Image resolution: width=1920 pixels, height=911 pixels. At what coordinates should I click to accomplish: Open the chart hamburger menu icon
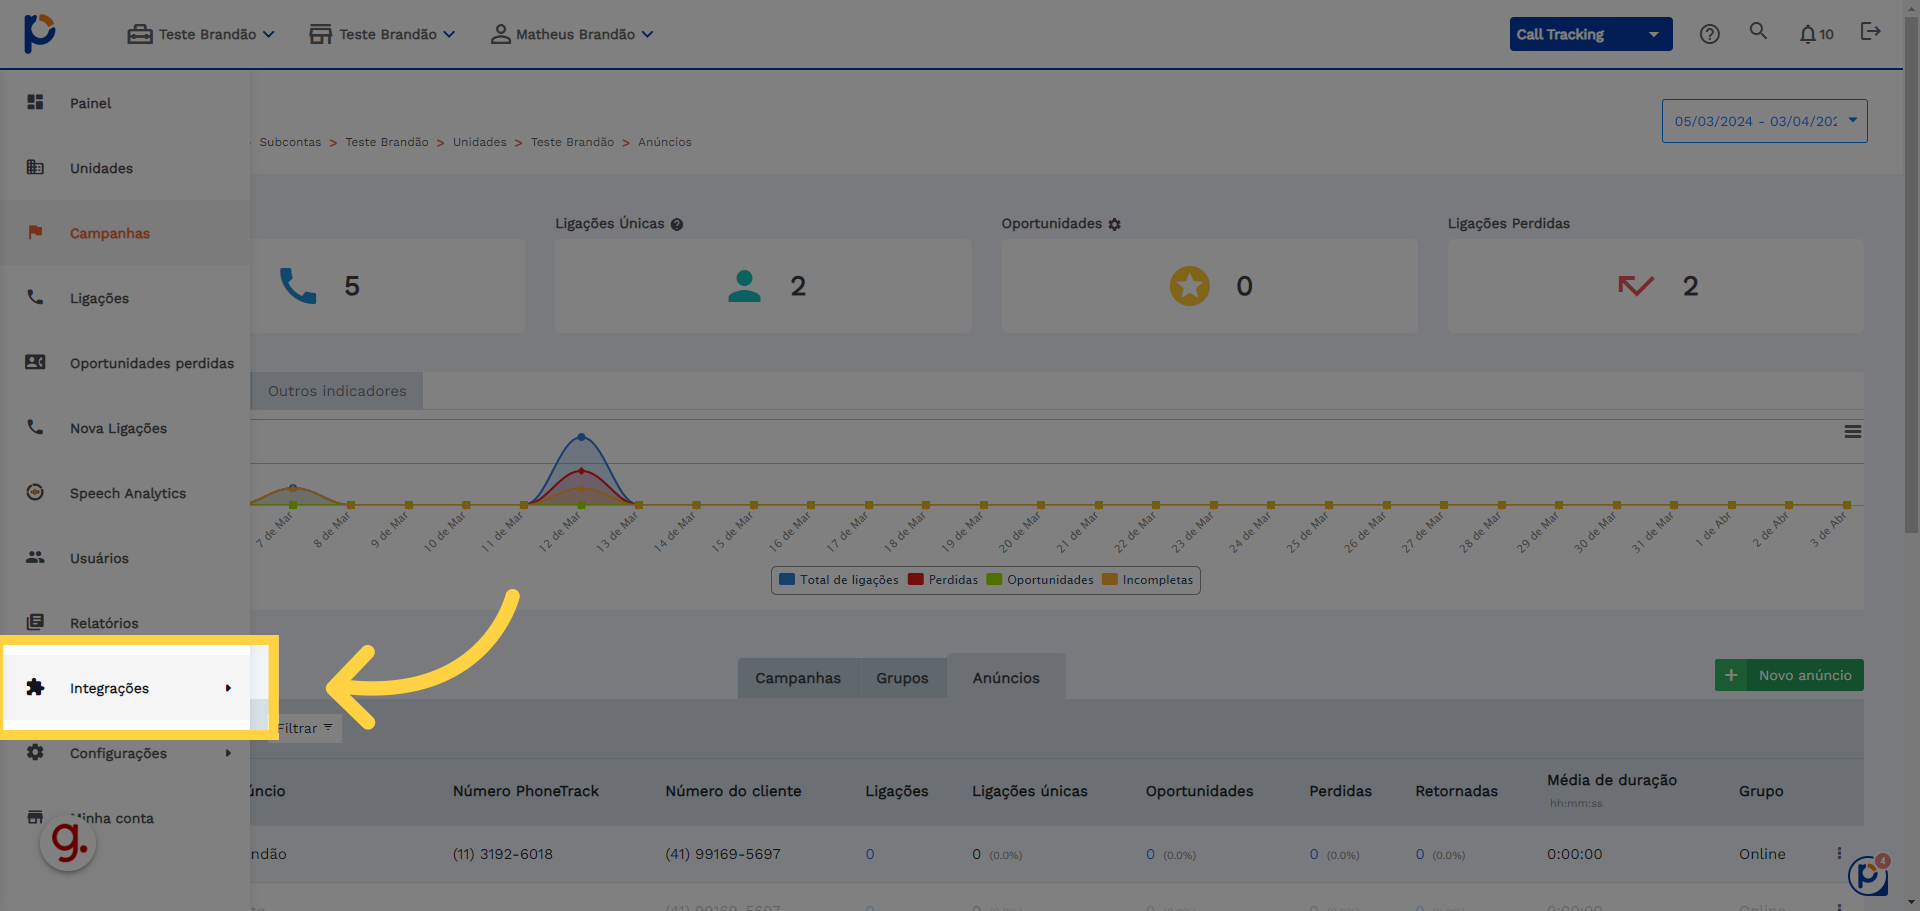(x=1853, y=432)
